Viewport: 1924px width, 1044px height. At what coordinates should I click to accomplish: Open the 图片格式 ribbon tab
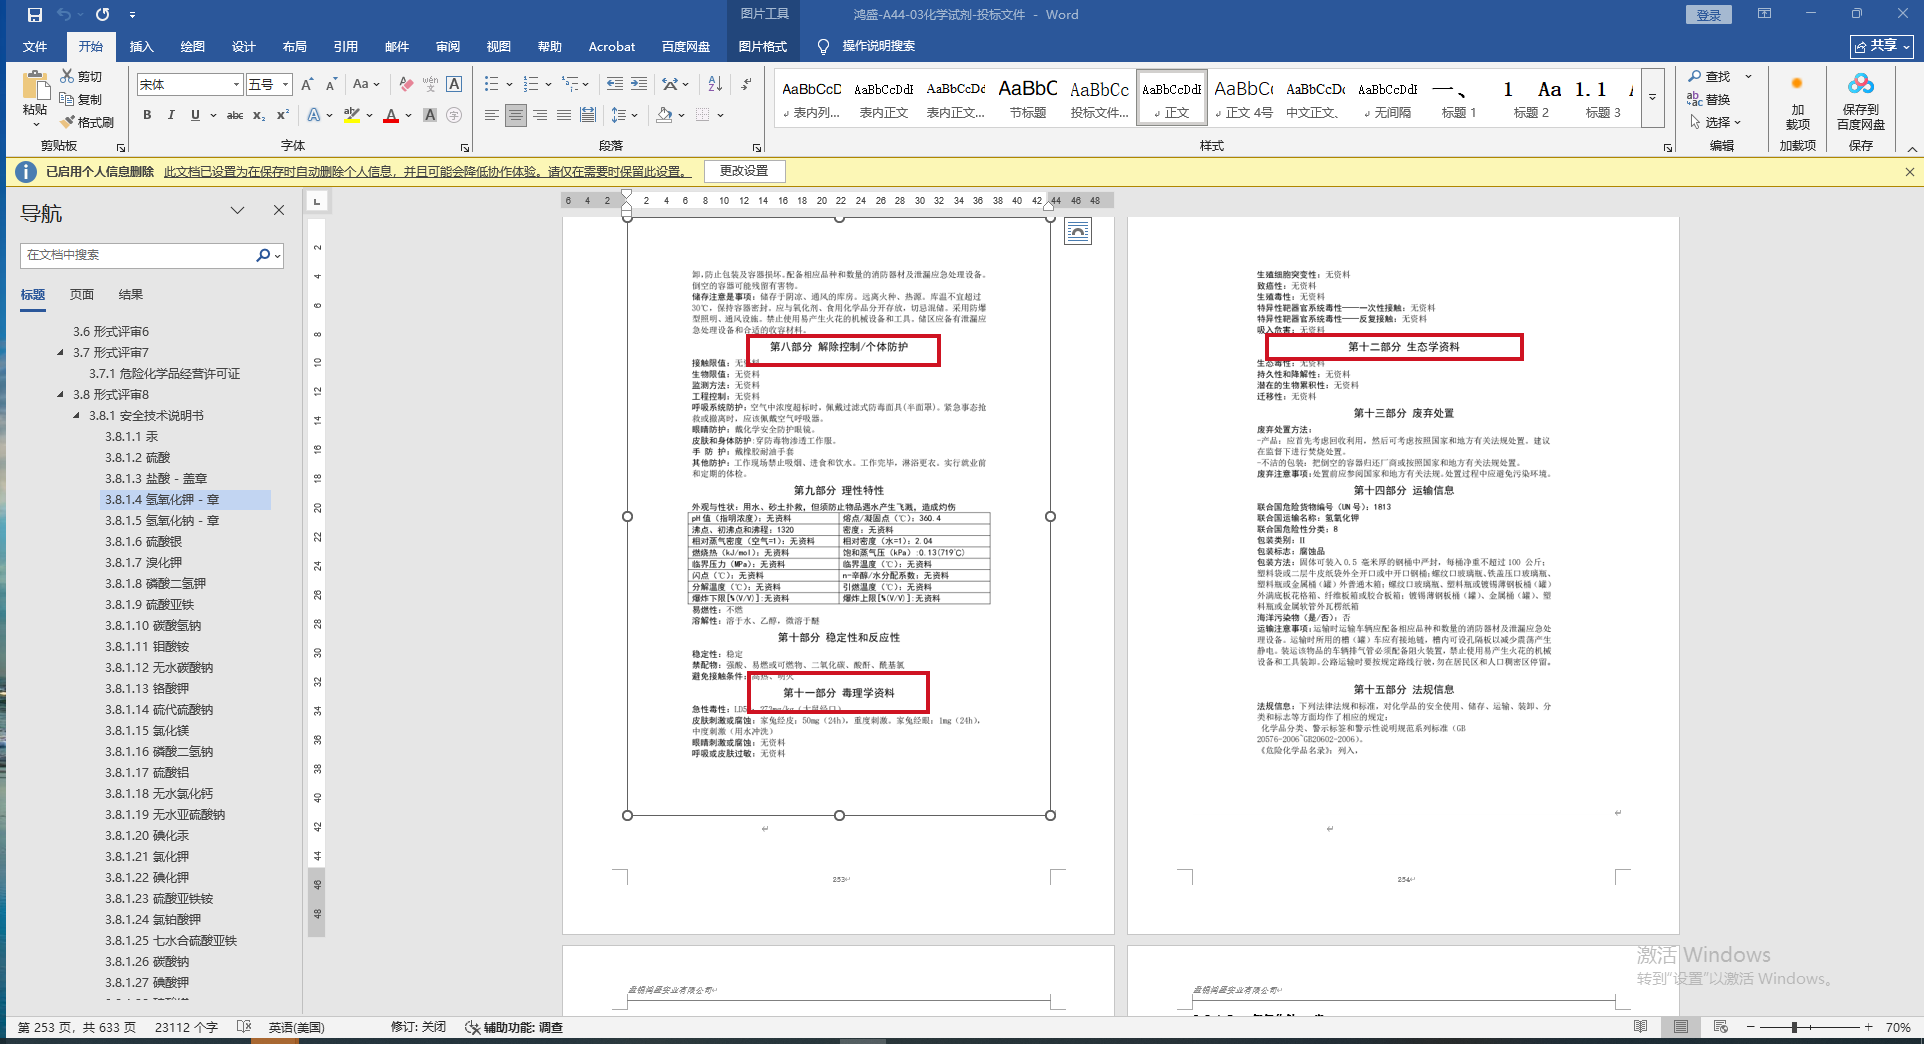762,46
